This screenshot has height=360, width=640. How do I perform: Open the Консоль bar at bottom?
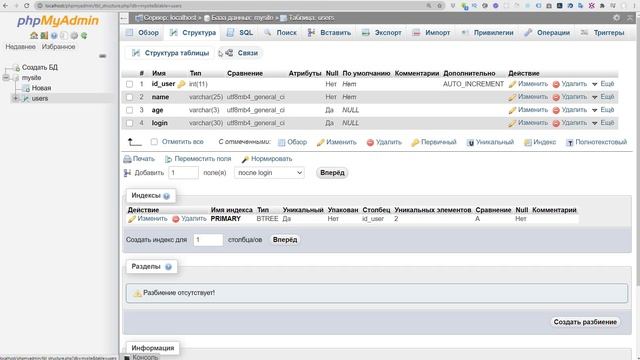(x=141, y=357)
